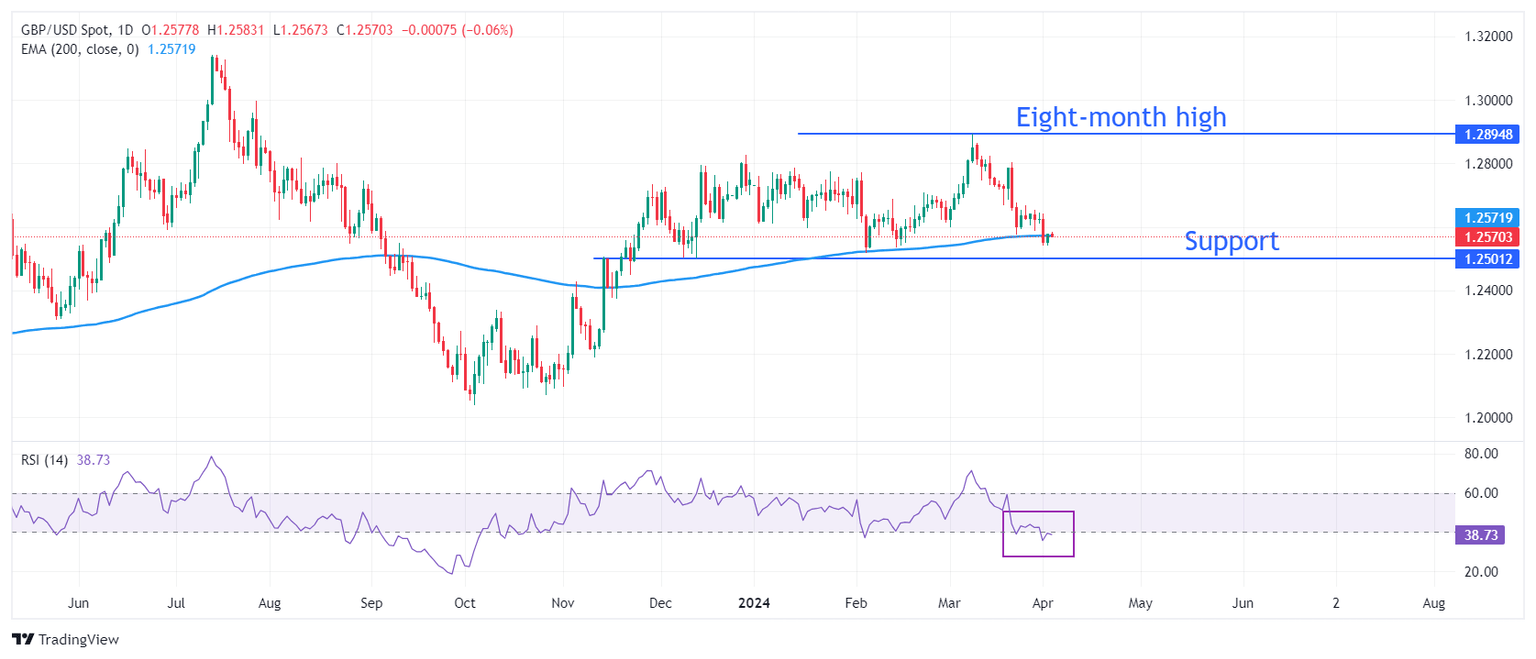Viewport: 1536px width, 659px height.
Task: Click the Support trendline label
Action: [x=1231, y=241]
